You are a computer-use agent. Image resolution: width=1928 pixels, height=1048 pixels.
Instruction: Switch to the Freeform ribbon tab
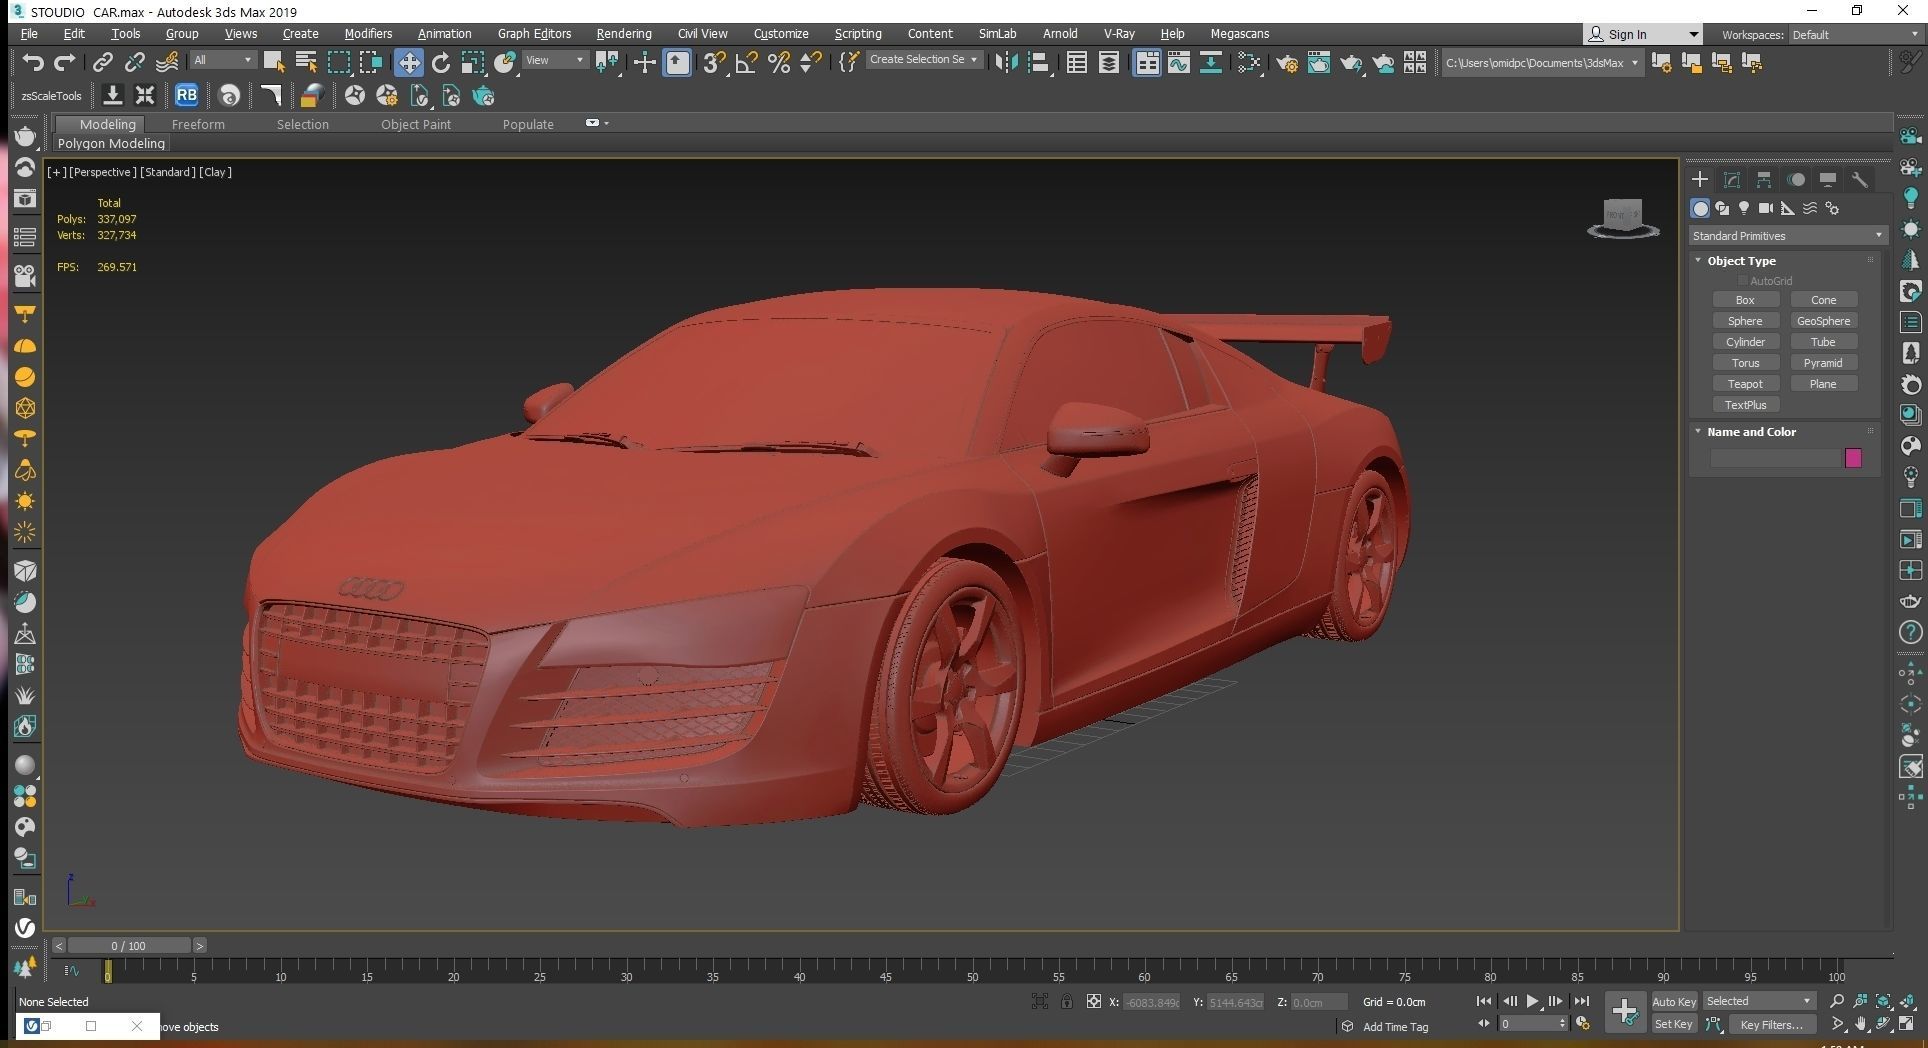198,124
